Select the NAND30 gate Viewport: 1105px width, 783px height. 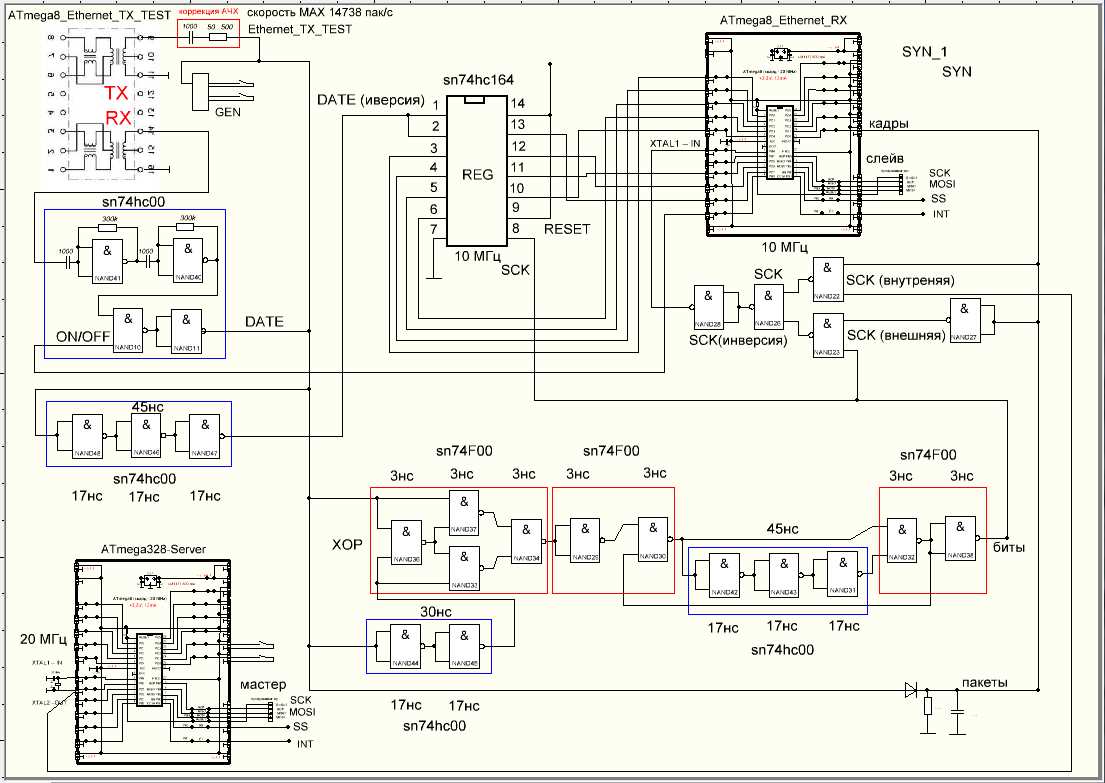coord(653,539)
